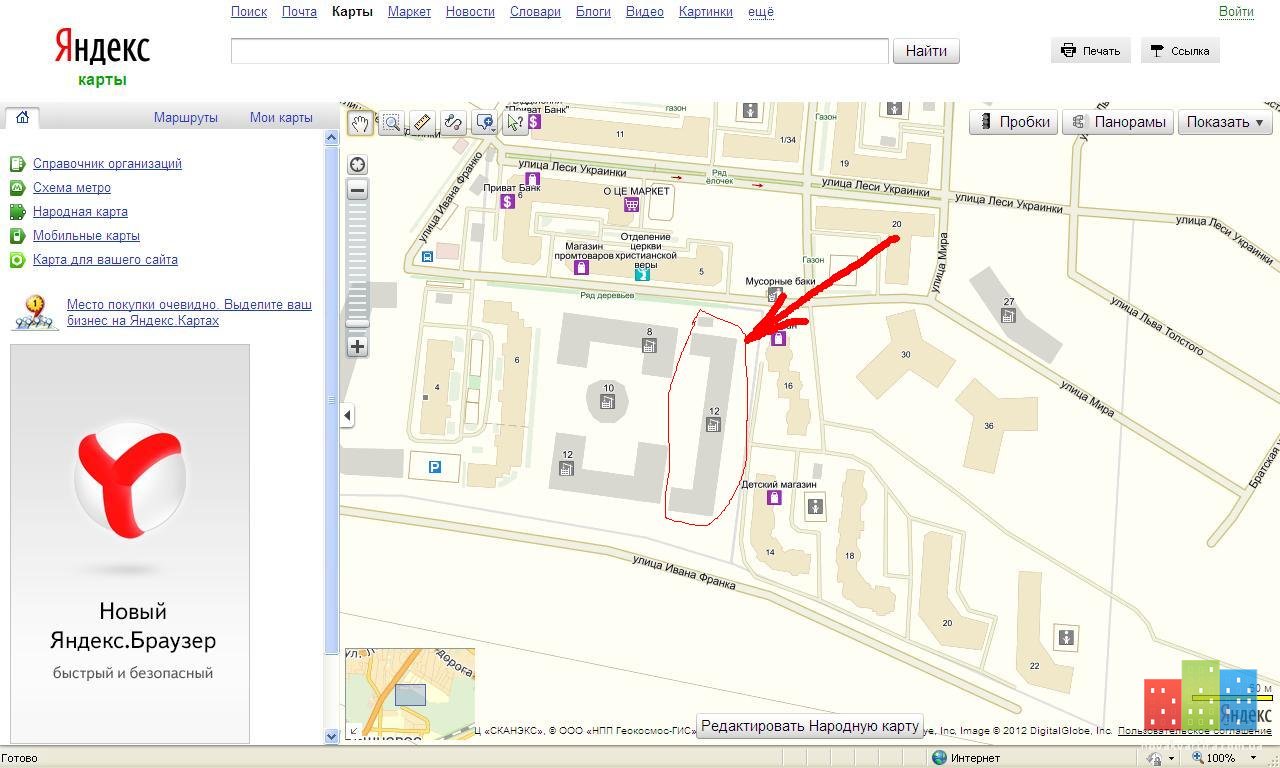This screenshot has width=1280, height=768.
Task: Open the Маршруты tab
Action: pos(186,117)
